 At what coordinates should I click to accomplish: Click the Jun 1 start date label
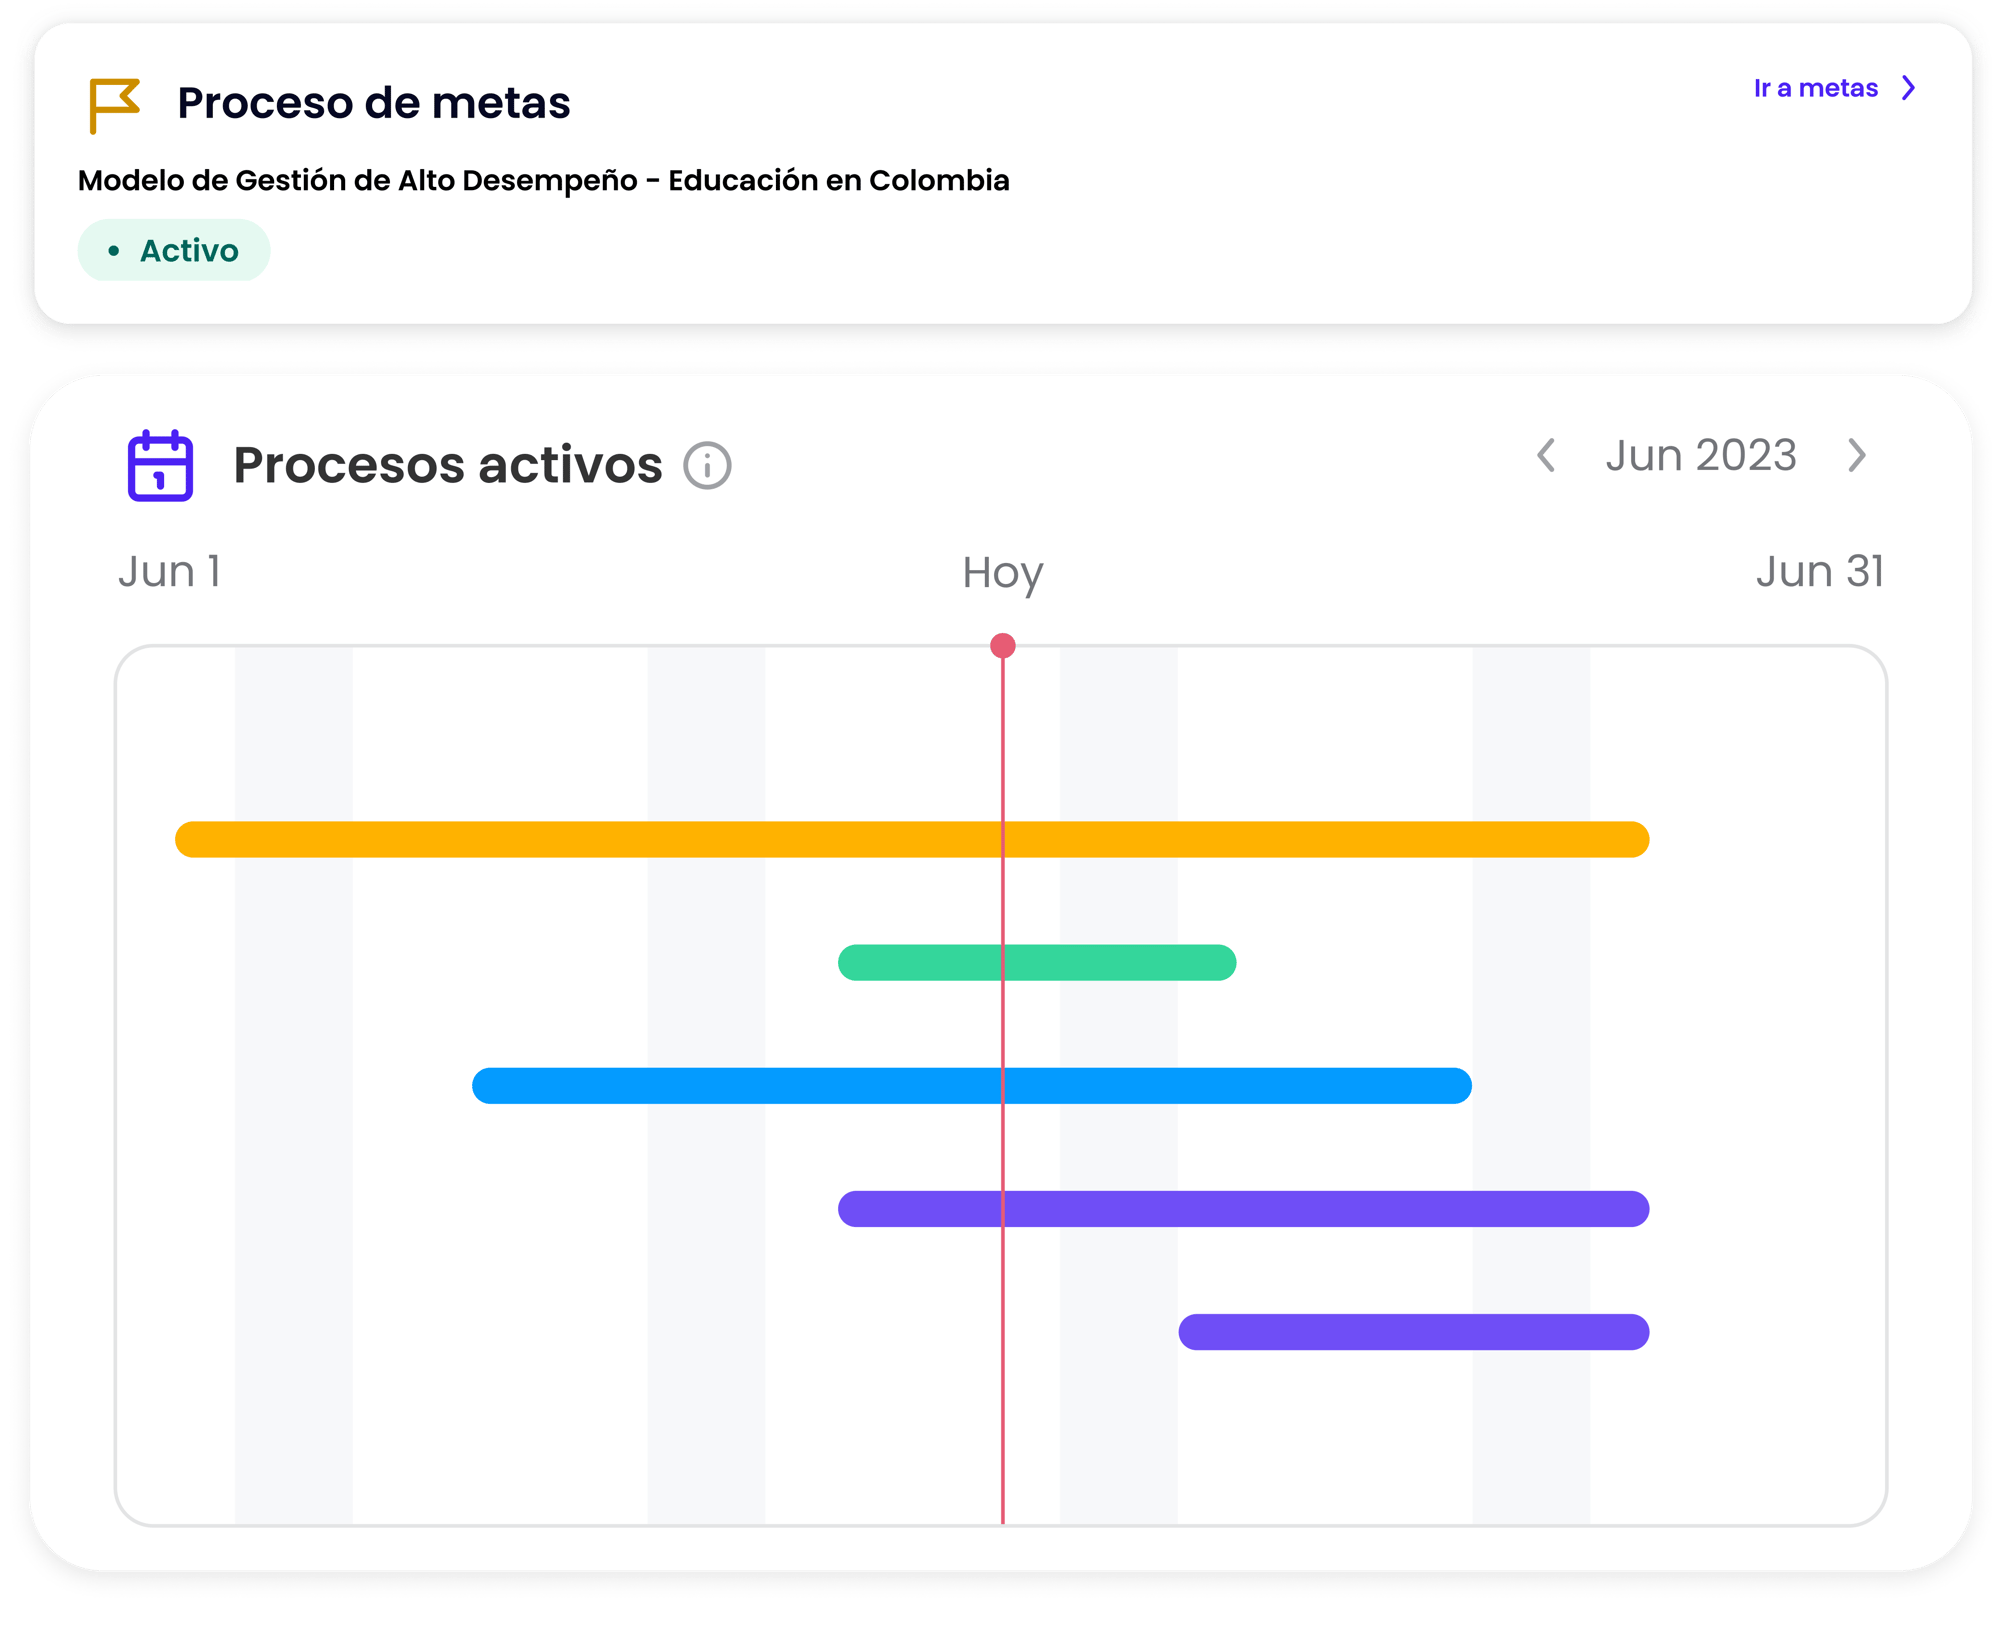click(x=169, y=571)
